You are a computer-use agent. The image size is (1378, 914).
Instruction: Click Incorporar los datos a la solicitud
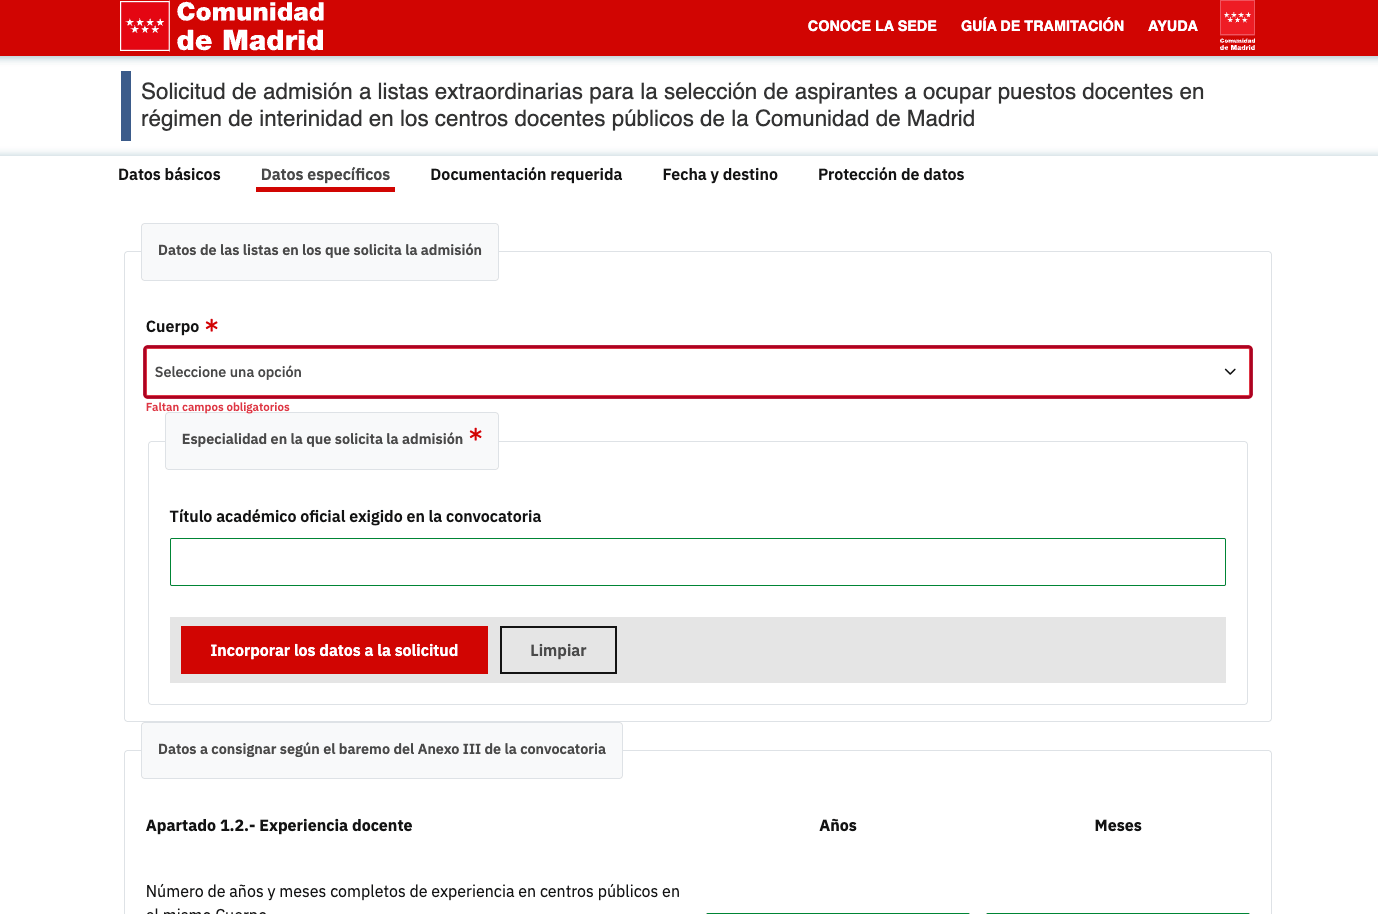click(334, 650)
